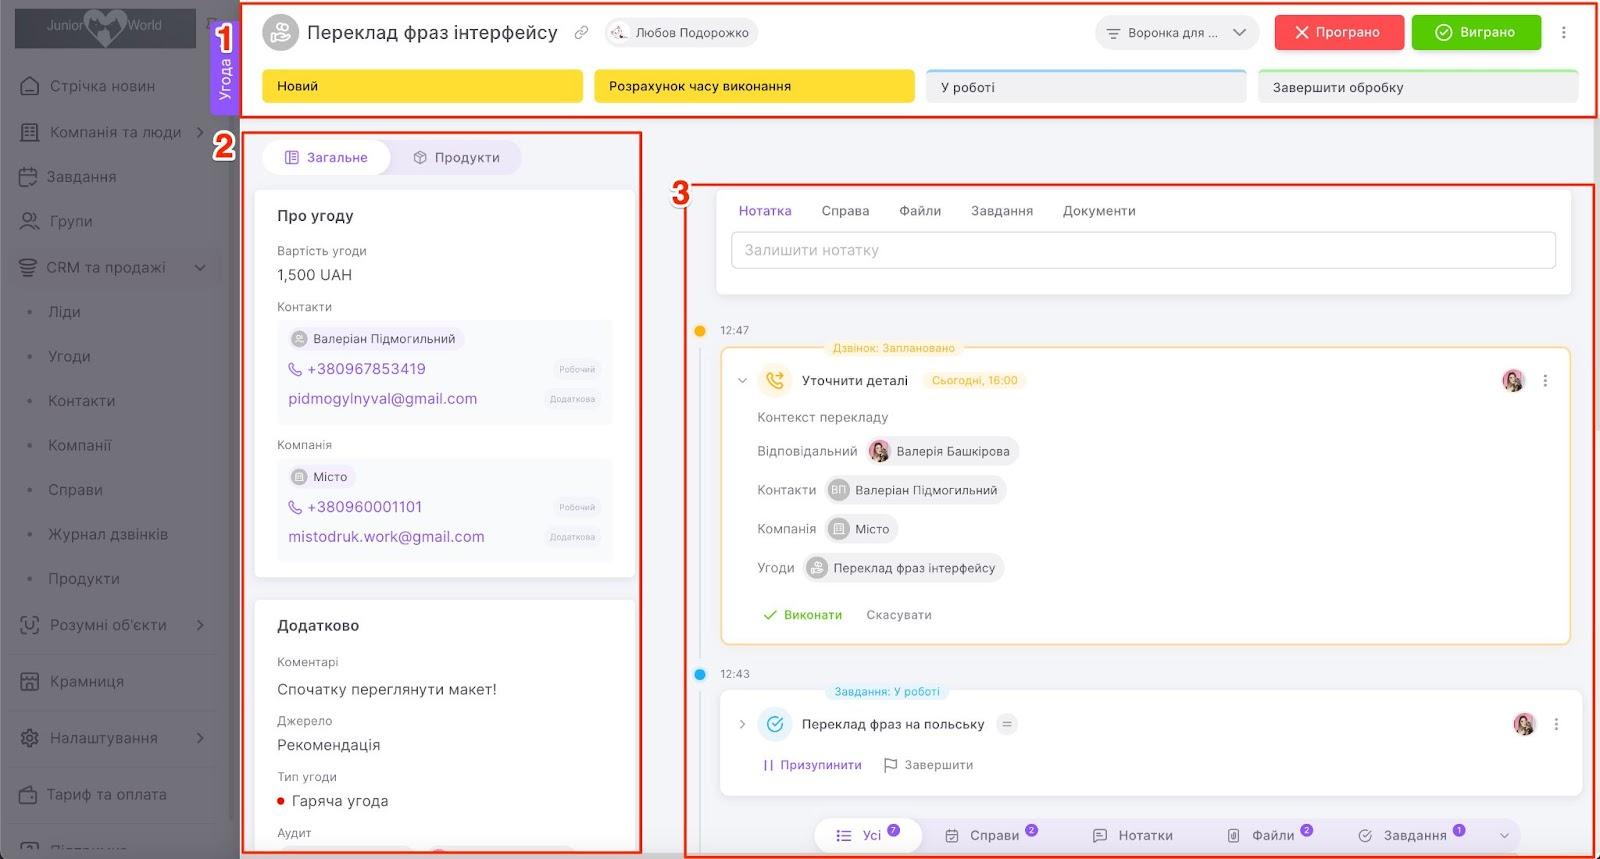Click the Залишити нотатку input field

[1142, 250]
